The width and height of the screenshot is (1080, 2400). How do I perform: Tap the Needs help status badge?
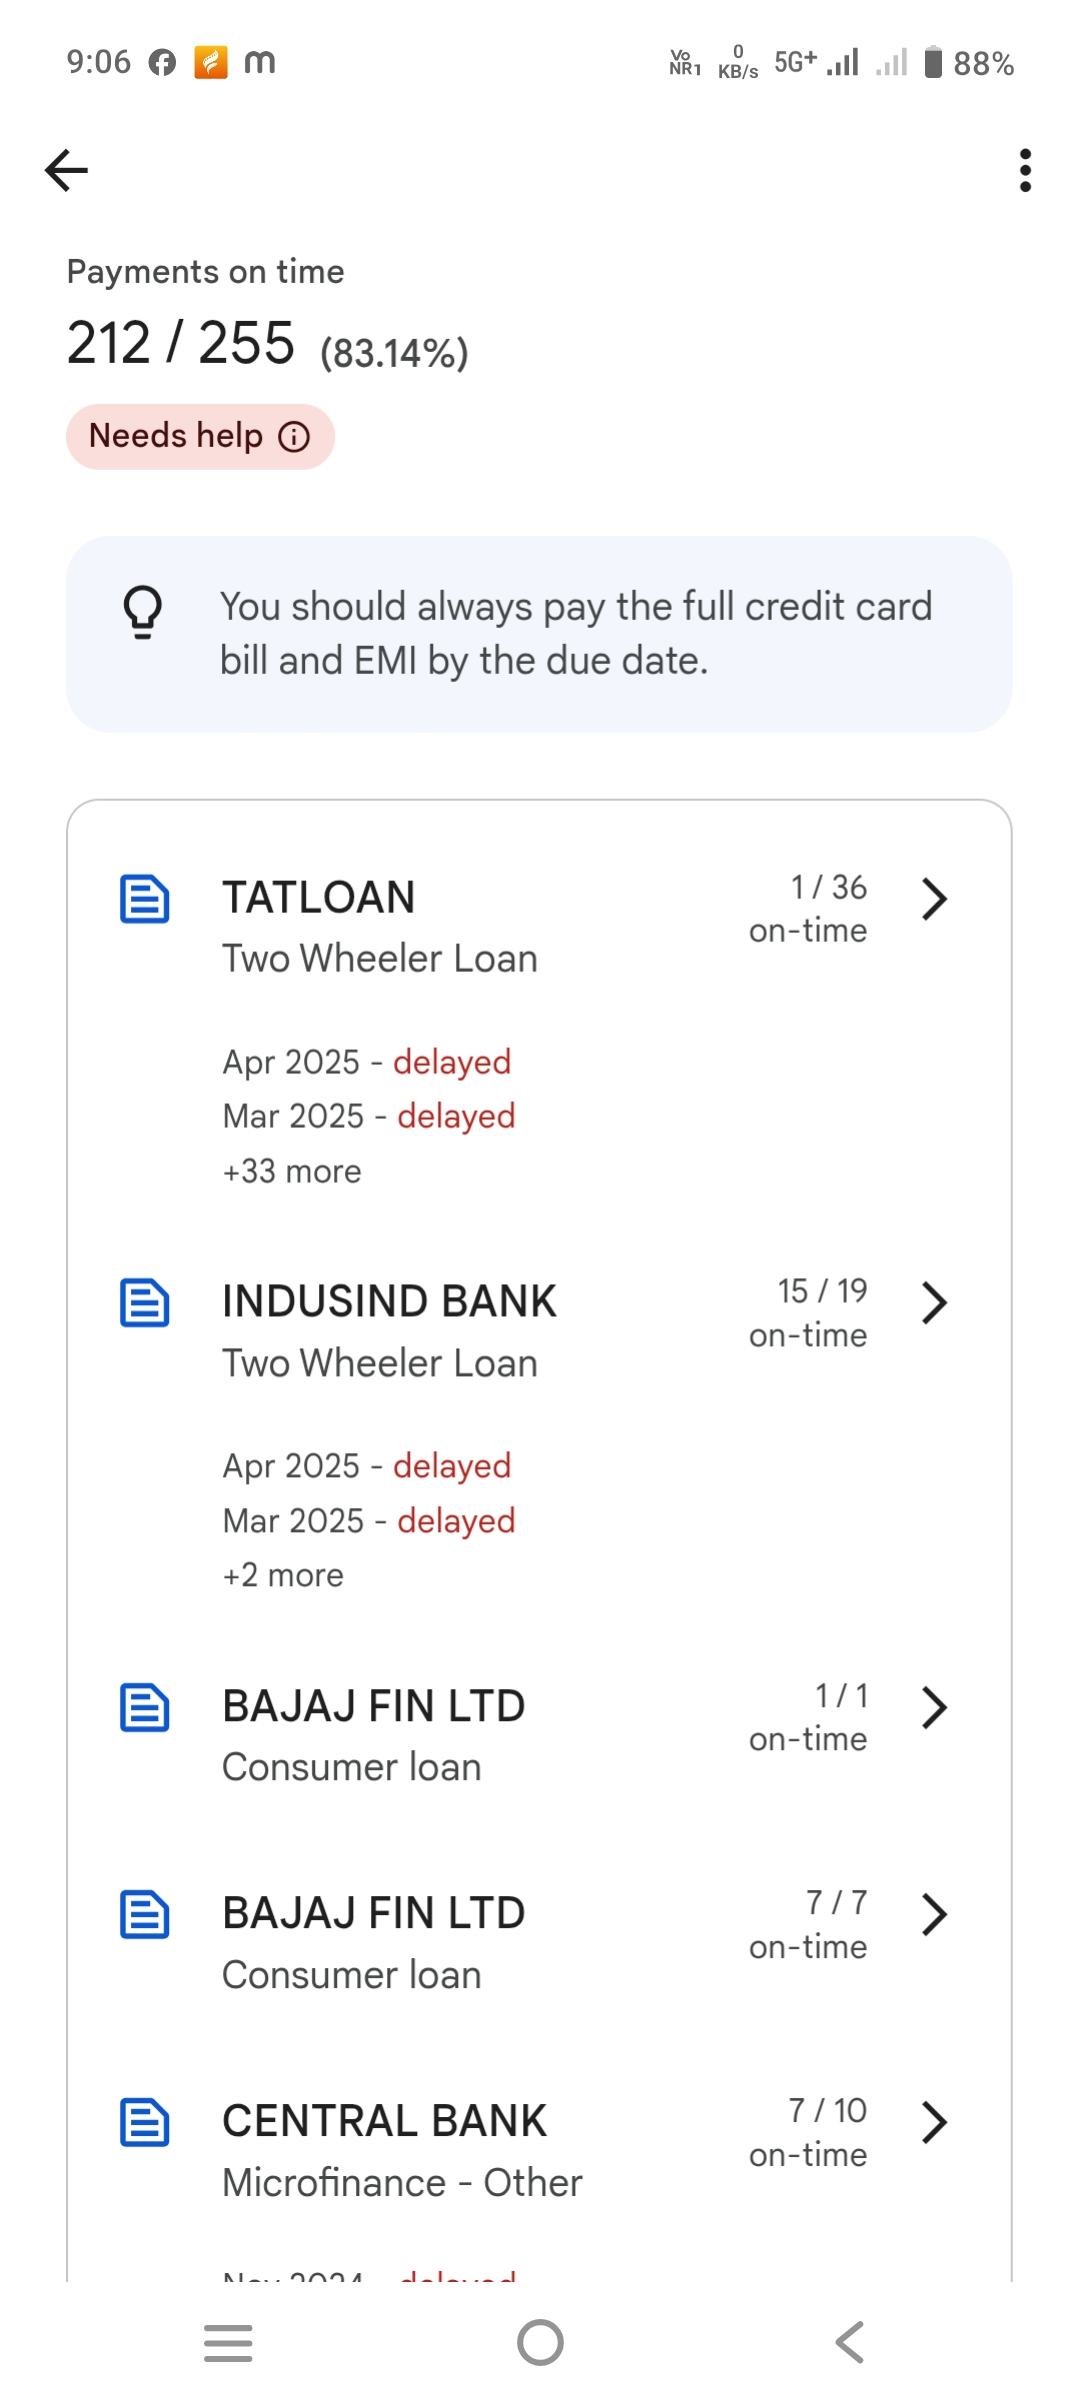pos(178,437)
